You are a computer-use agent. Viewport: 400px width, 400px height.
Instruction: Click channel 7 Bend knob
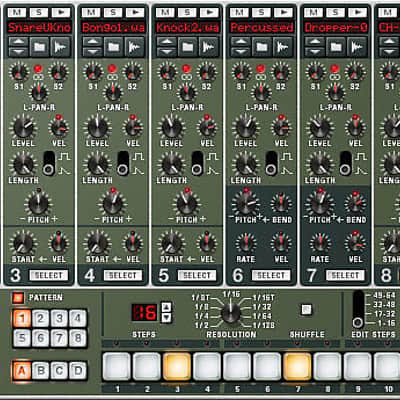355,204
